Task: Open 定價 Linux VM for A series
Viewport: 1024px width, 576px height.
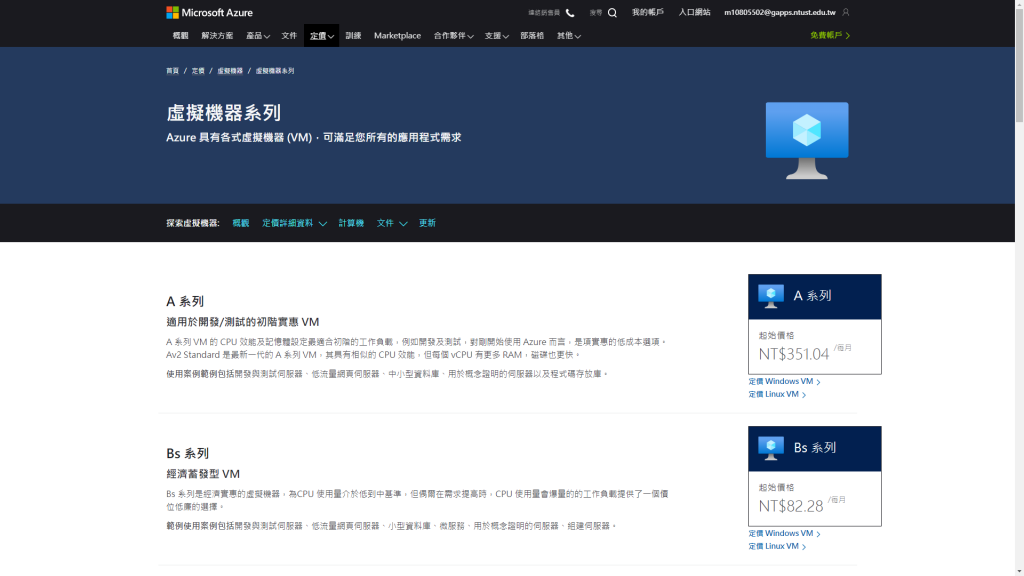Action: coord(777,394)
